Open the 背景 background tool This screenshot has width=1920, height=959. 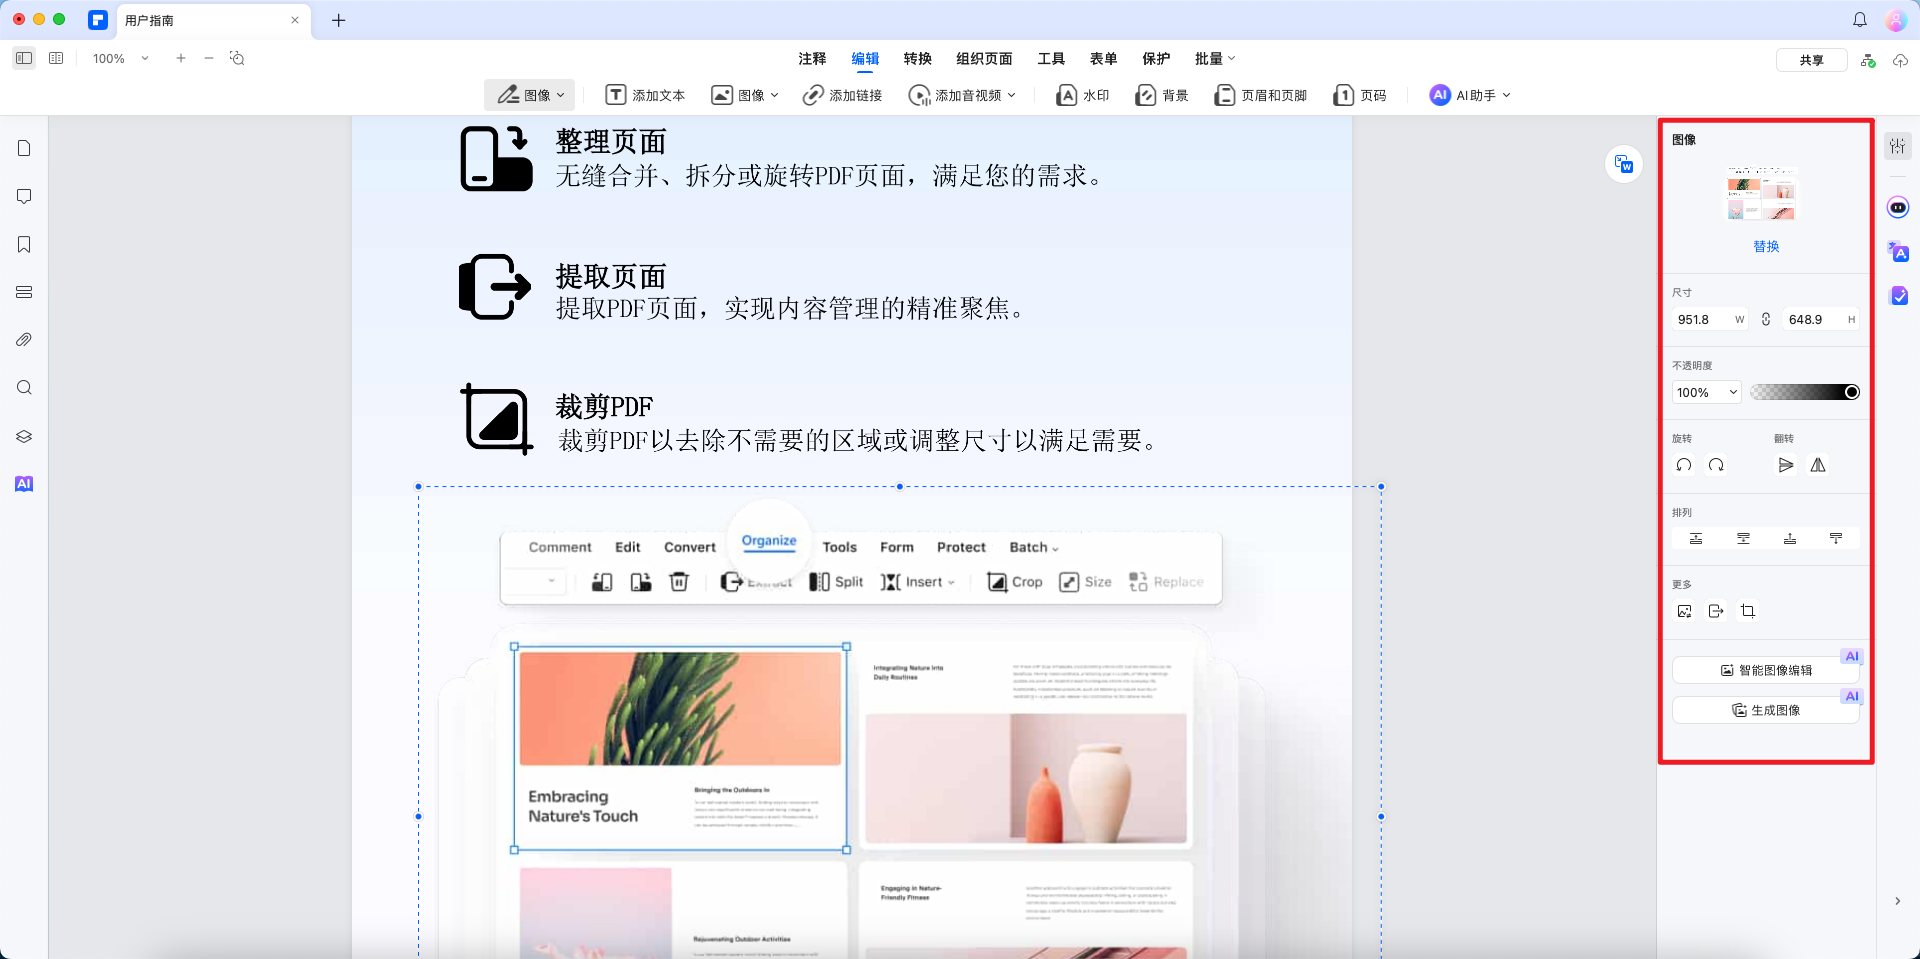(x=1161, y=95)
